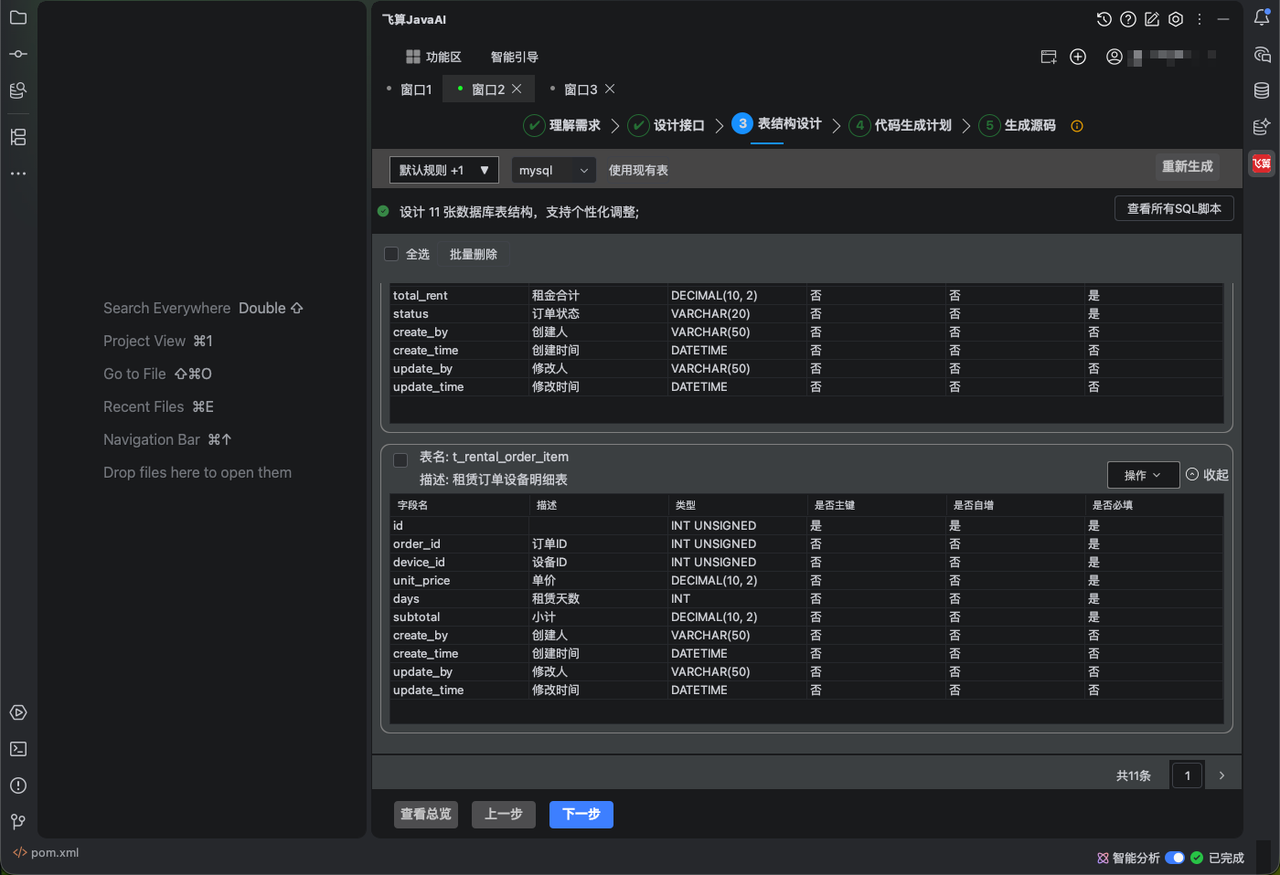Collapse the table with 收起

(1207, 475)
